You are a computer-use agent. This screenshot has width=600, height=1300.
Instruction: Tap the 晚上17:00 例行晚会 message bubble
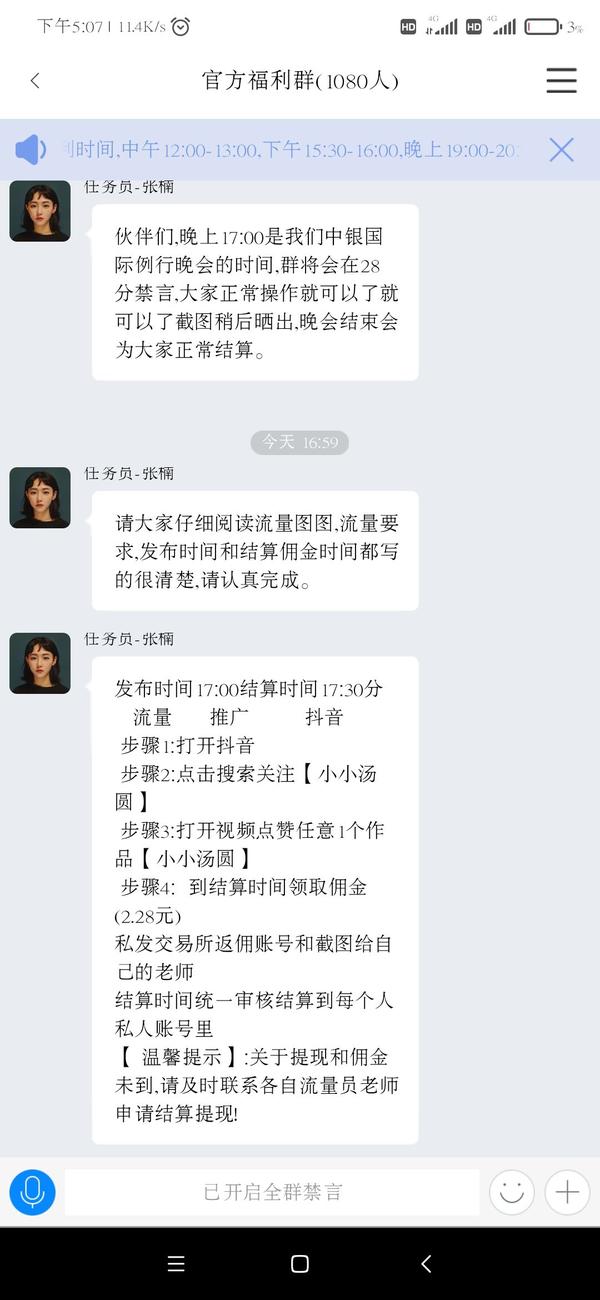point(255,292)
